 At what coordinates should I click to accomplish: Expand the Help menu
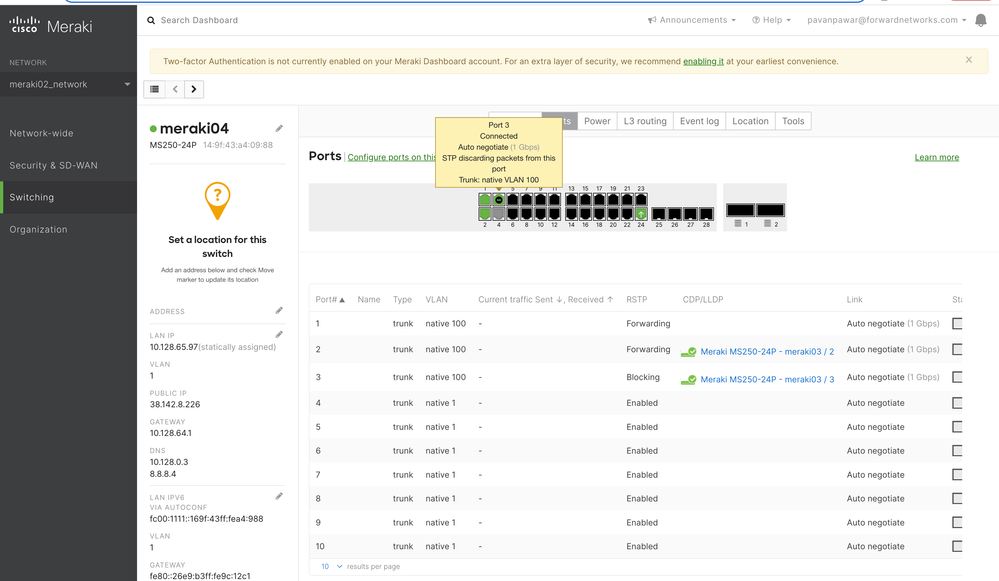(x=771, y=20)
